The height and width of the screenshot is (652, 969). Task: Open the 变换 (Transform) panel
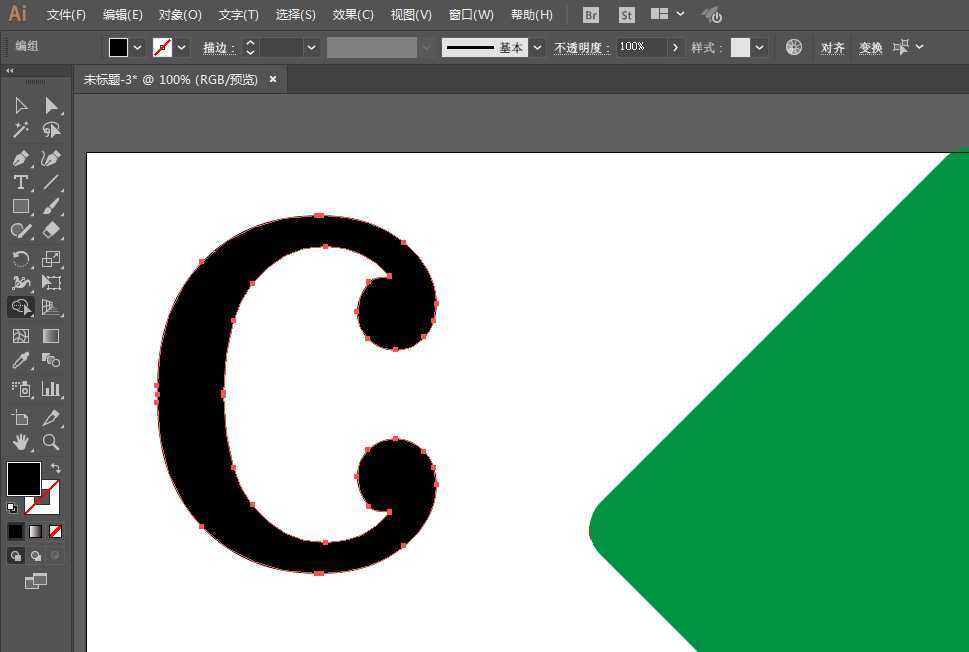869,47
